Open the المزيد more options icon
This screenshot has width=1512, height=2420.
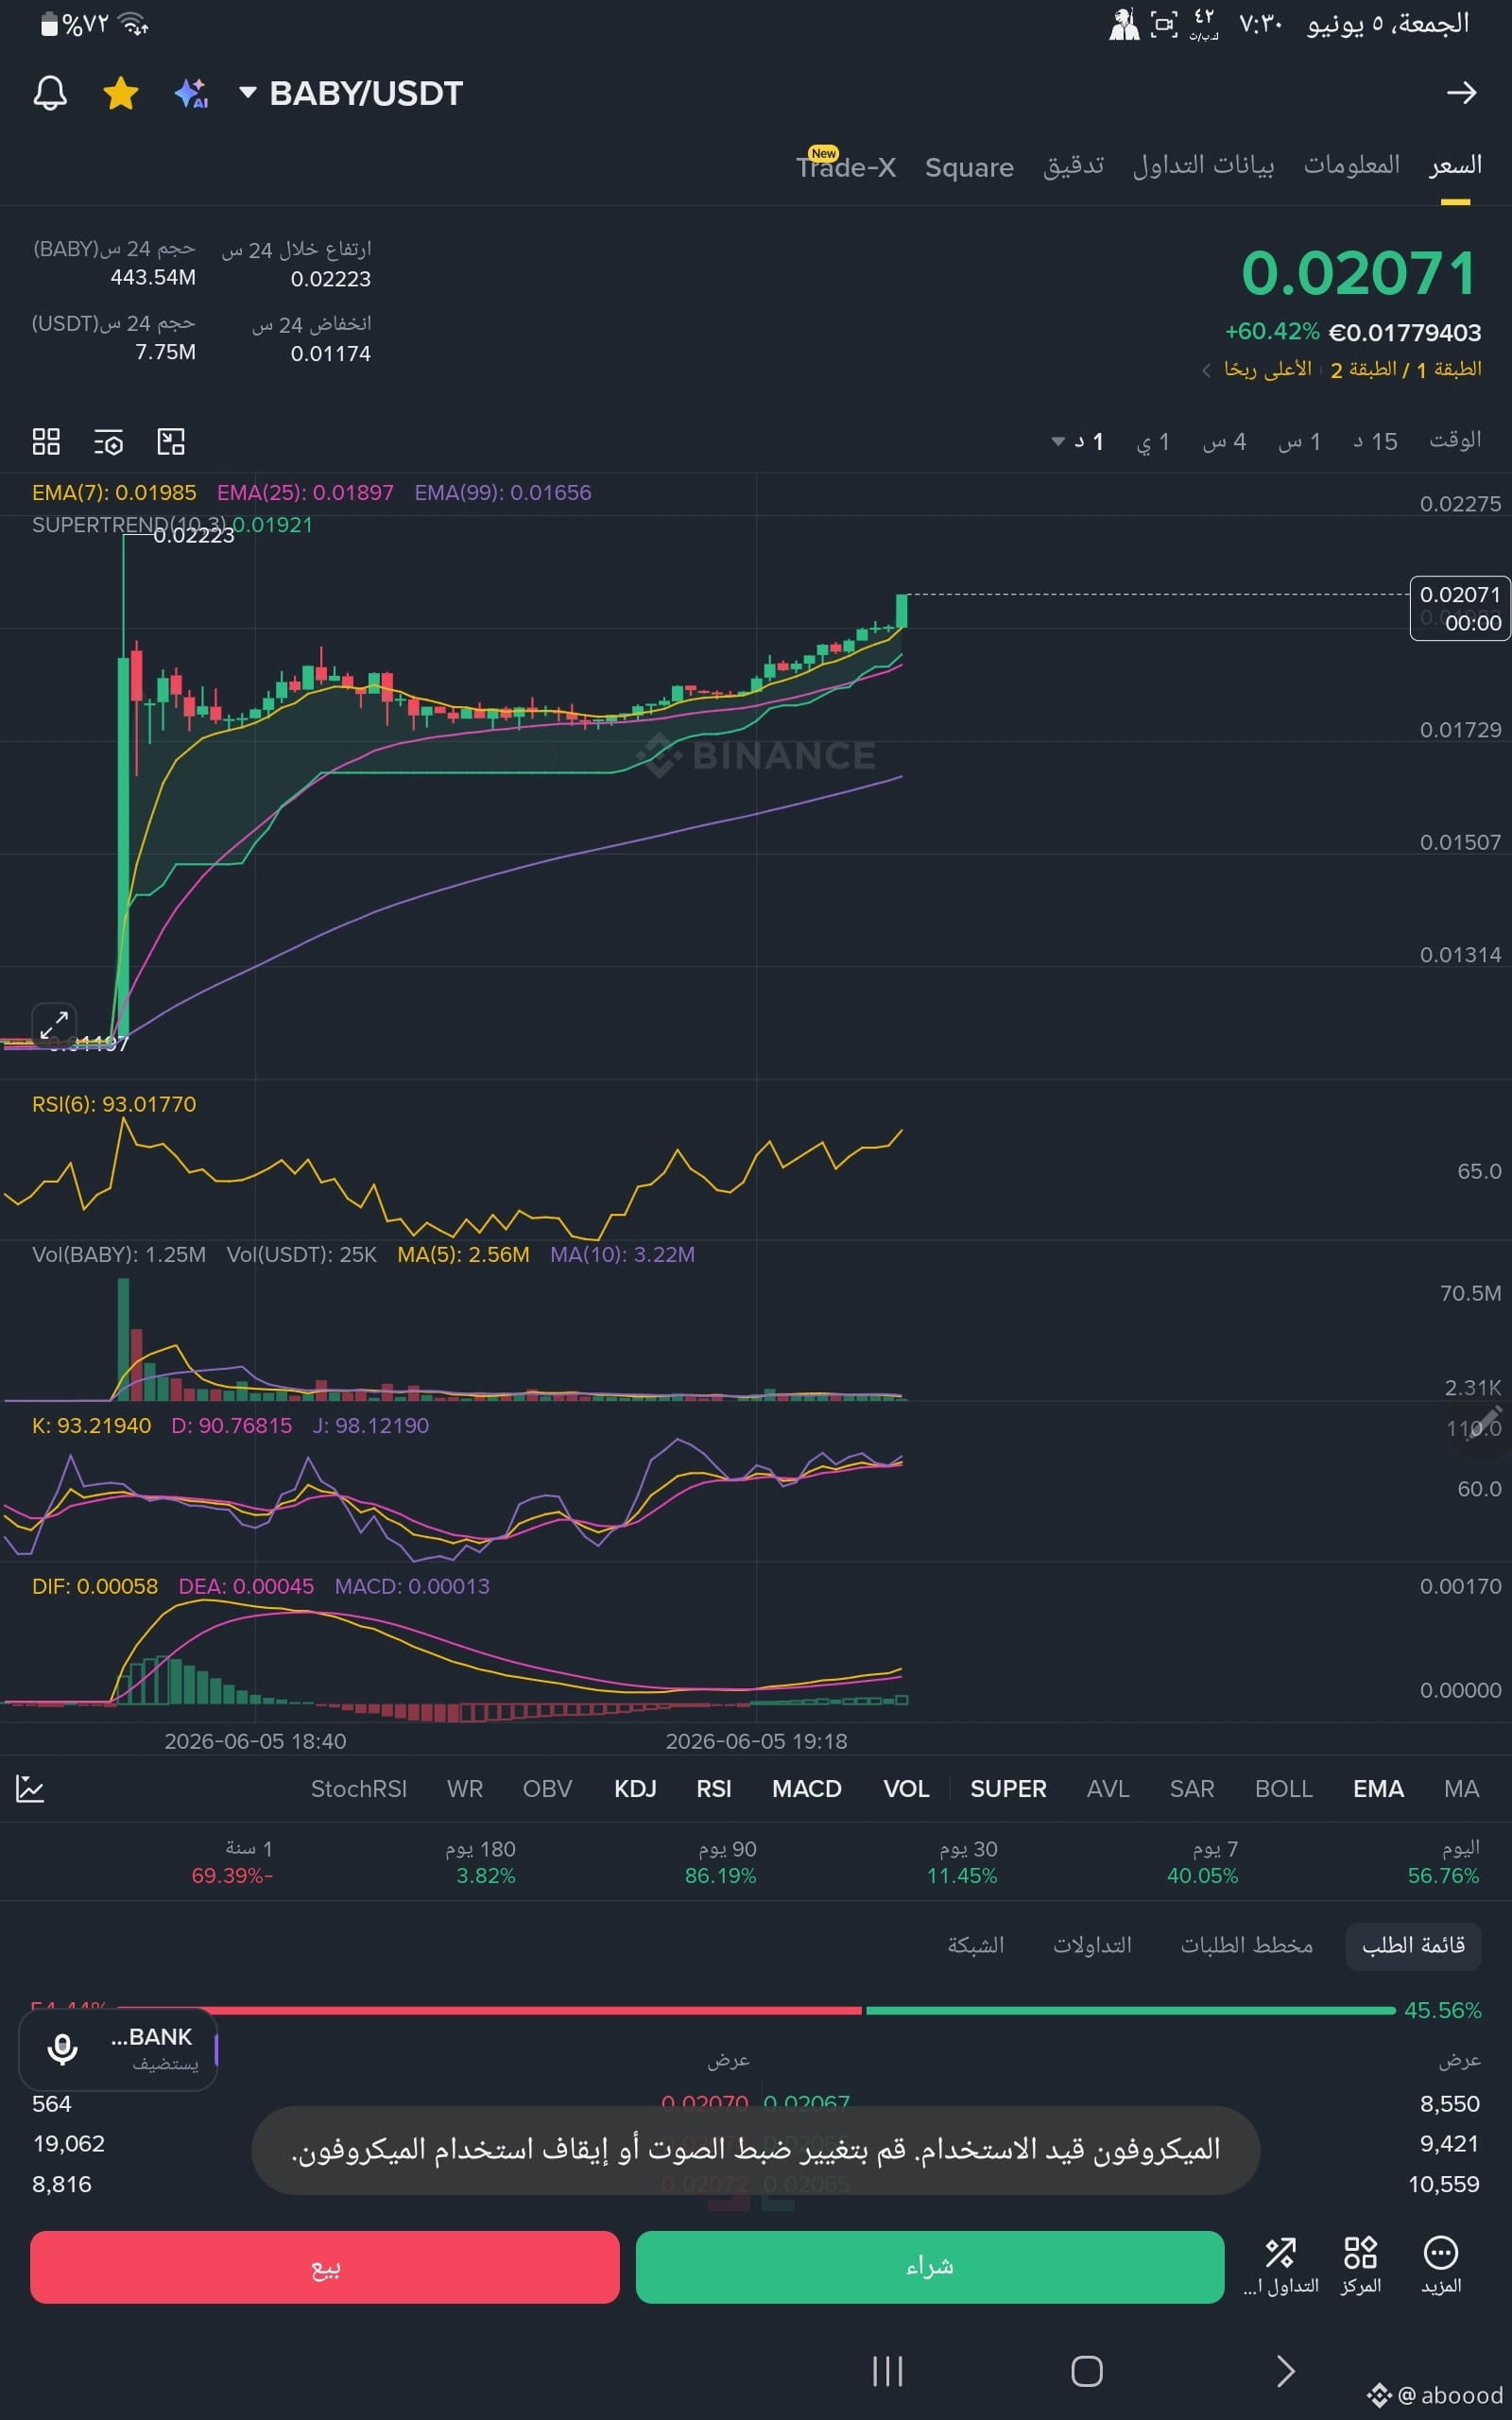pos(1441,2264)
